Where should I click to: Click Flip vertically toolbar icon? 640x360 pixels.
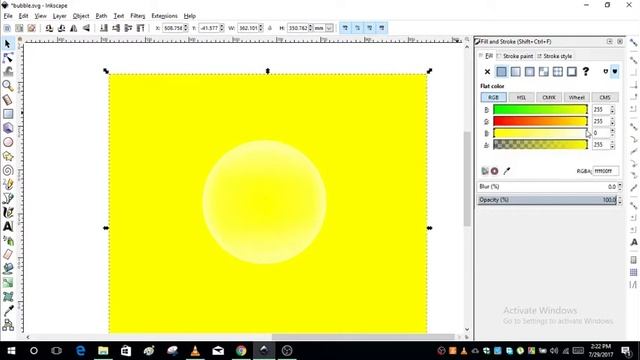[86, 28]
